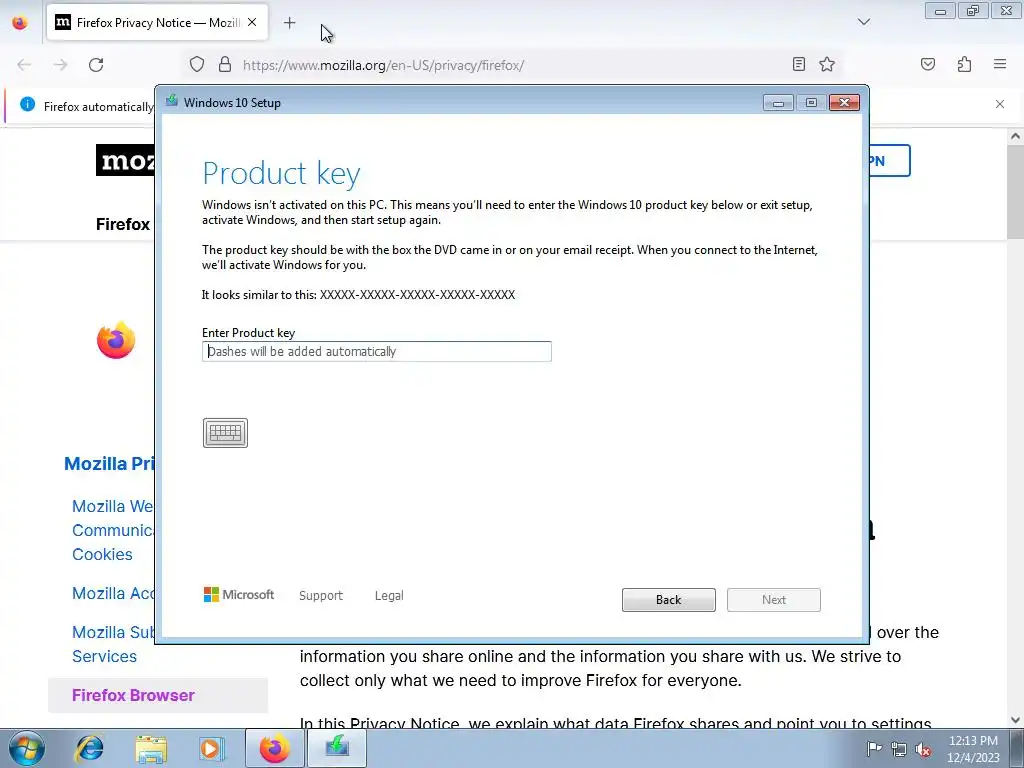Minimize the Windows 10 Setup window
1024x768 pixels.
click(778, 103)
